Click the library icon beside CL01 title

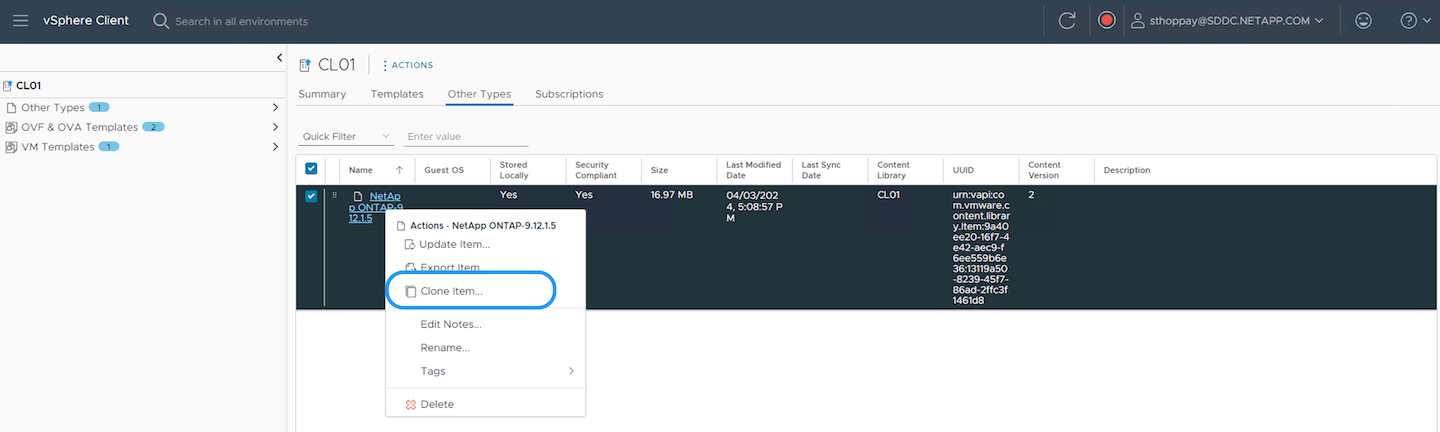pyautogui.click(x=305, y=65)
